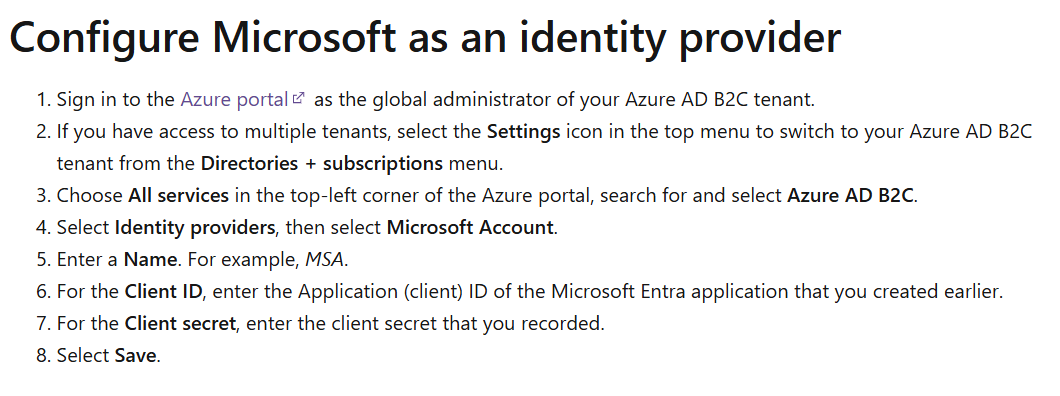Screen dimensions: 1060x396
Task: Click the bold Settings word in step 2
Action: click(523, 131)
